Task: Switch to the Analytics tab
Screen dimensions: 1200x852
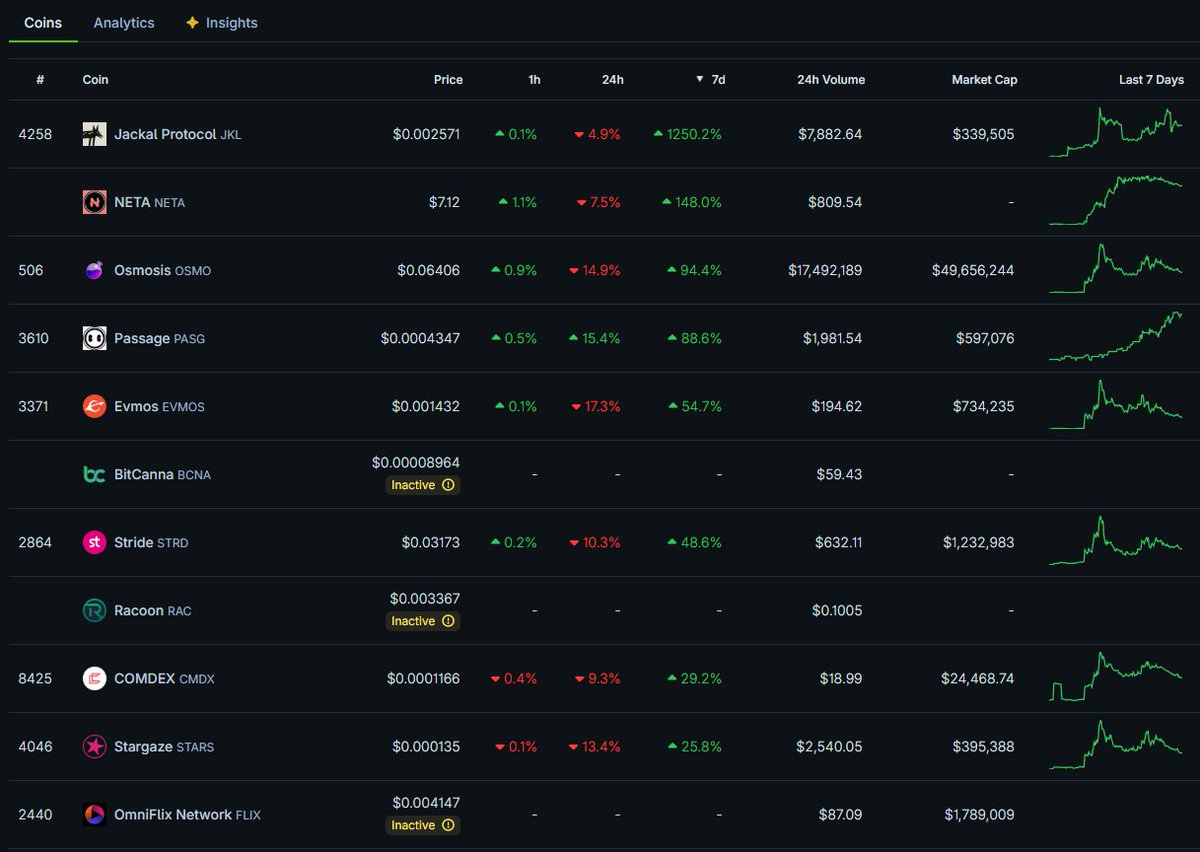Action: (x=124, y=22)
